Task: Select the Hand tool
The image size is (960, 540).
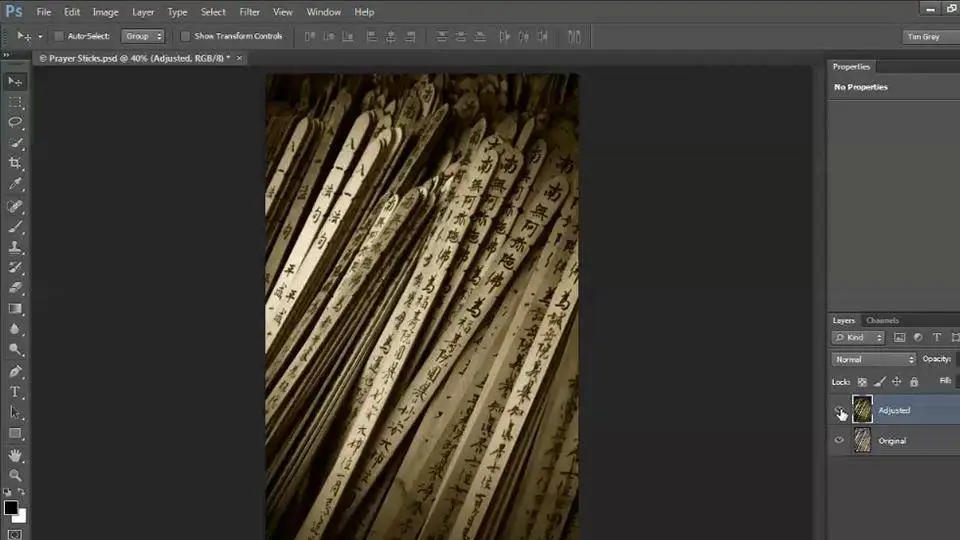Action: [x=15, y=456]
